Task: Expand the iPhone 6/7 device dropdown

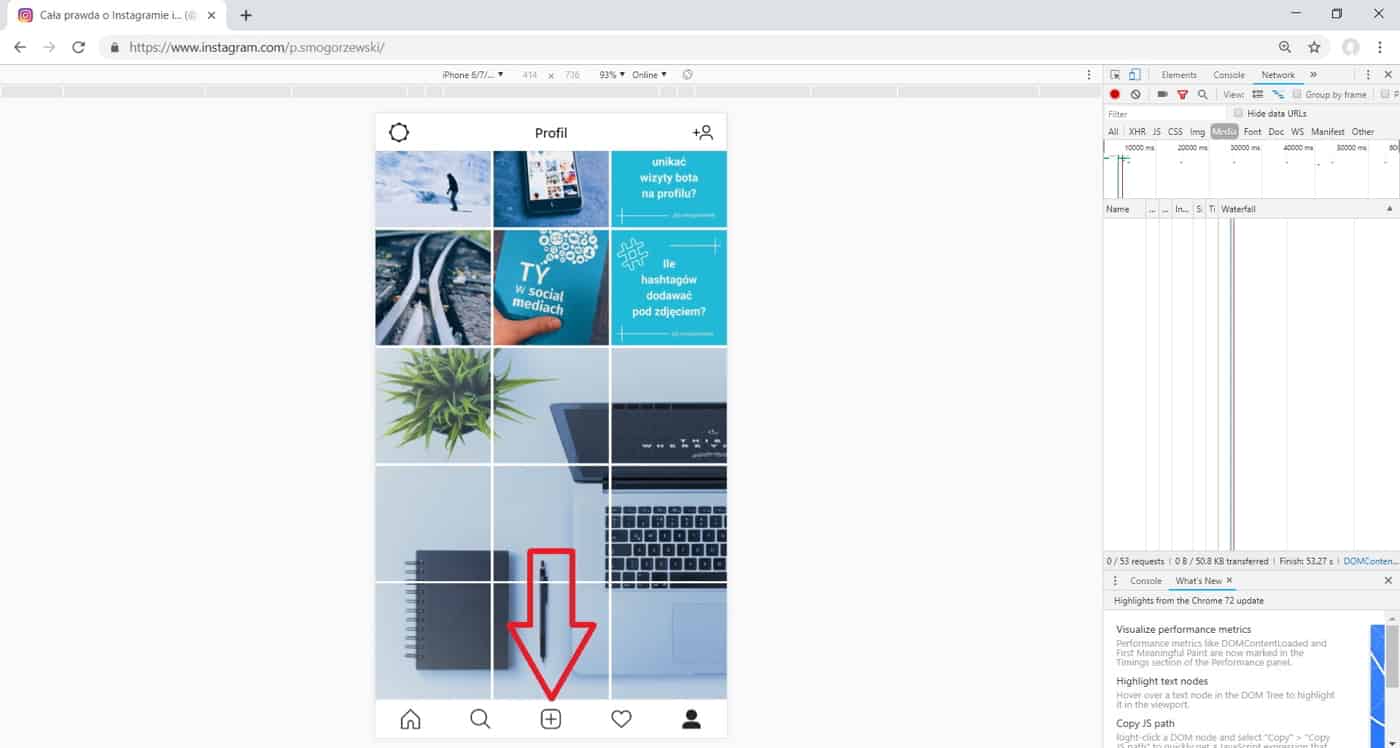Action: (473, 75)
